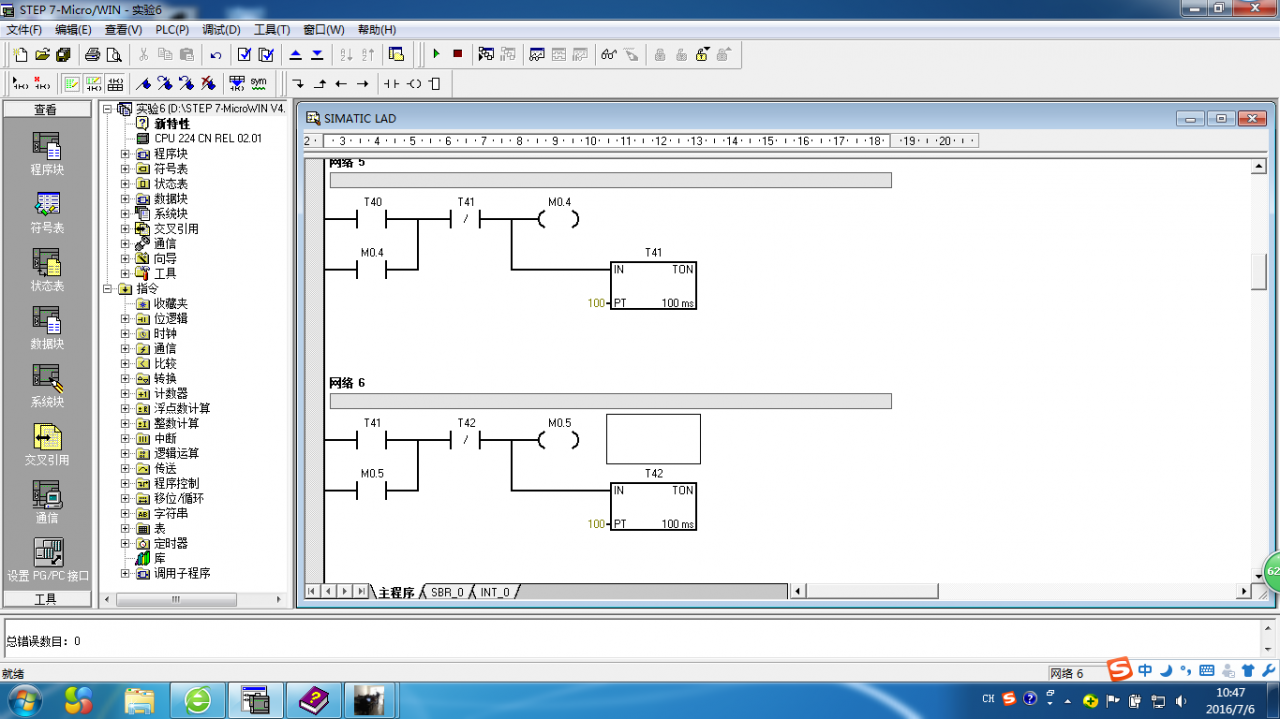Upload program from PLC with up triangle

click(295, 54)
